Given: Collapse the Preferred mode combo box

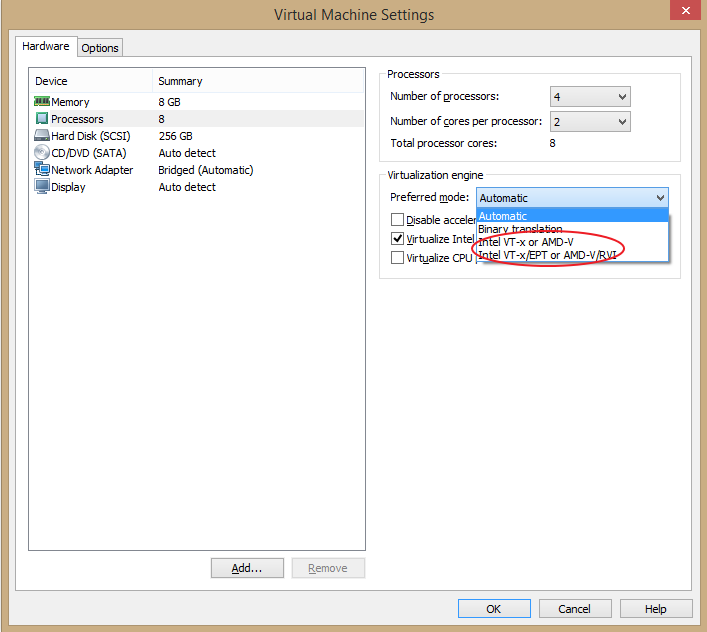Looking at the screenshot, I should (x=572, y=198).
